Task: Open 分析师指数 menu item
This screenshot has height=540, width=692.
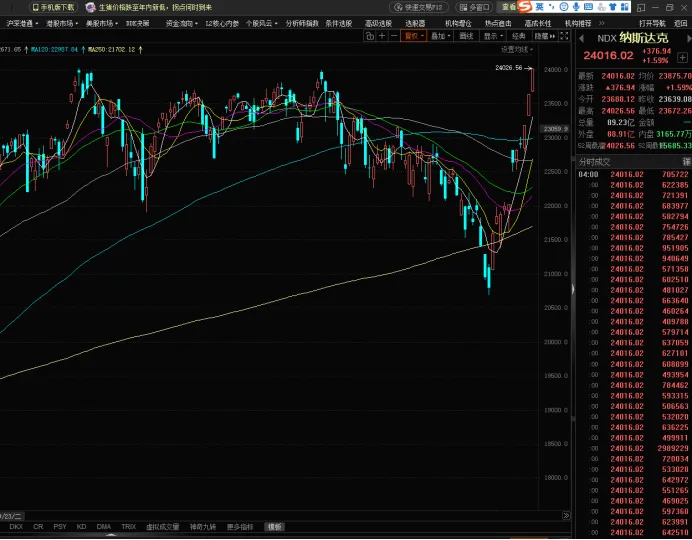Action: [x=302, y=23]
